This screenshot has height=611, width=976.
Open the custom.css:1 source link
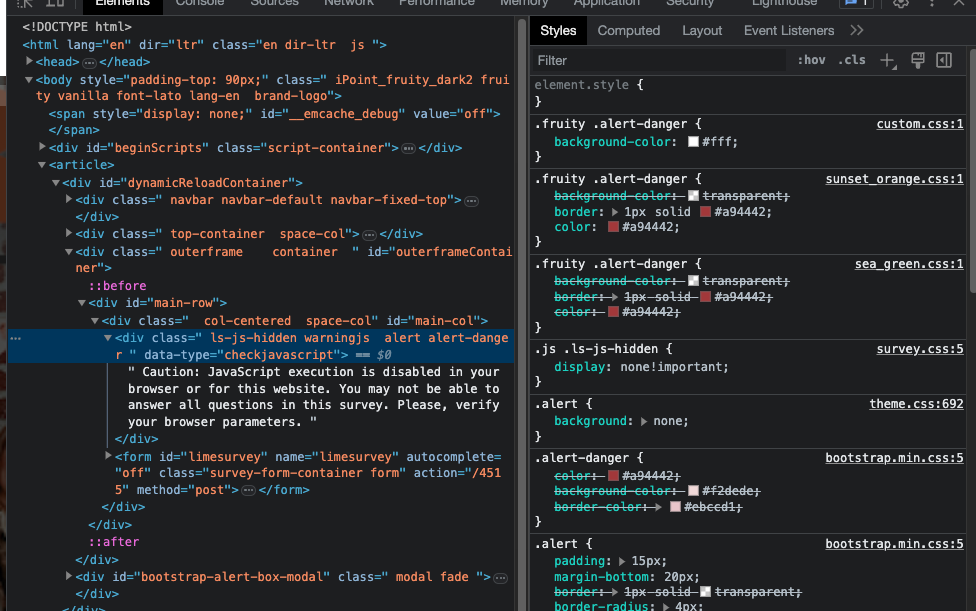coord(919,125)
